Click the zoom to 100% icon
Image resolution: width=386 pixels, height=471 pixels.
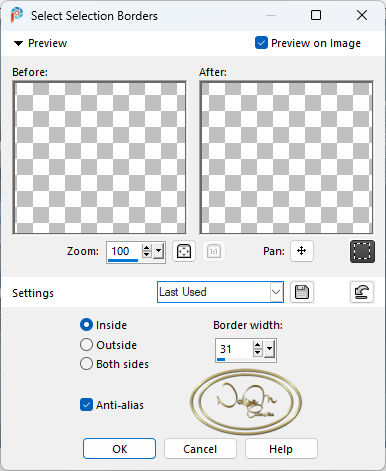214,251
